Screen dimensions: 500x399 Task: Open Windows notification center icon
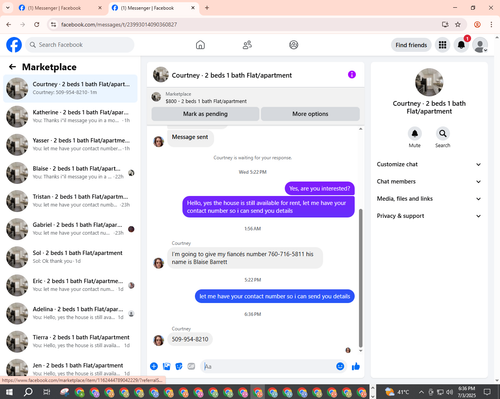click(x=487, y=392)
